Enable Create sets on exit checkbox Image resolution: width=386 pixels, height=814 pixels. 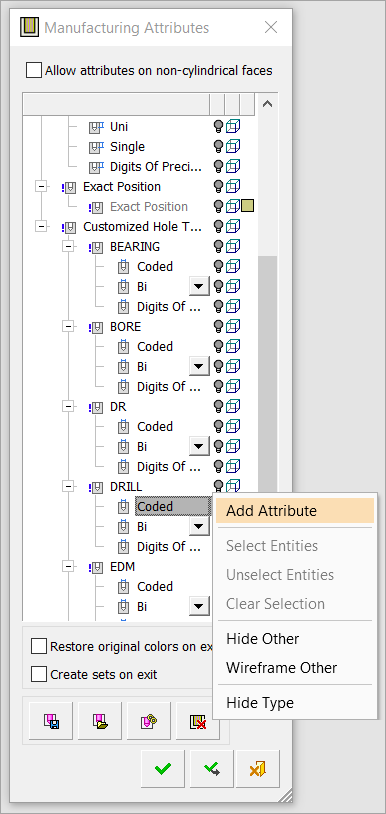[39, 674]
